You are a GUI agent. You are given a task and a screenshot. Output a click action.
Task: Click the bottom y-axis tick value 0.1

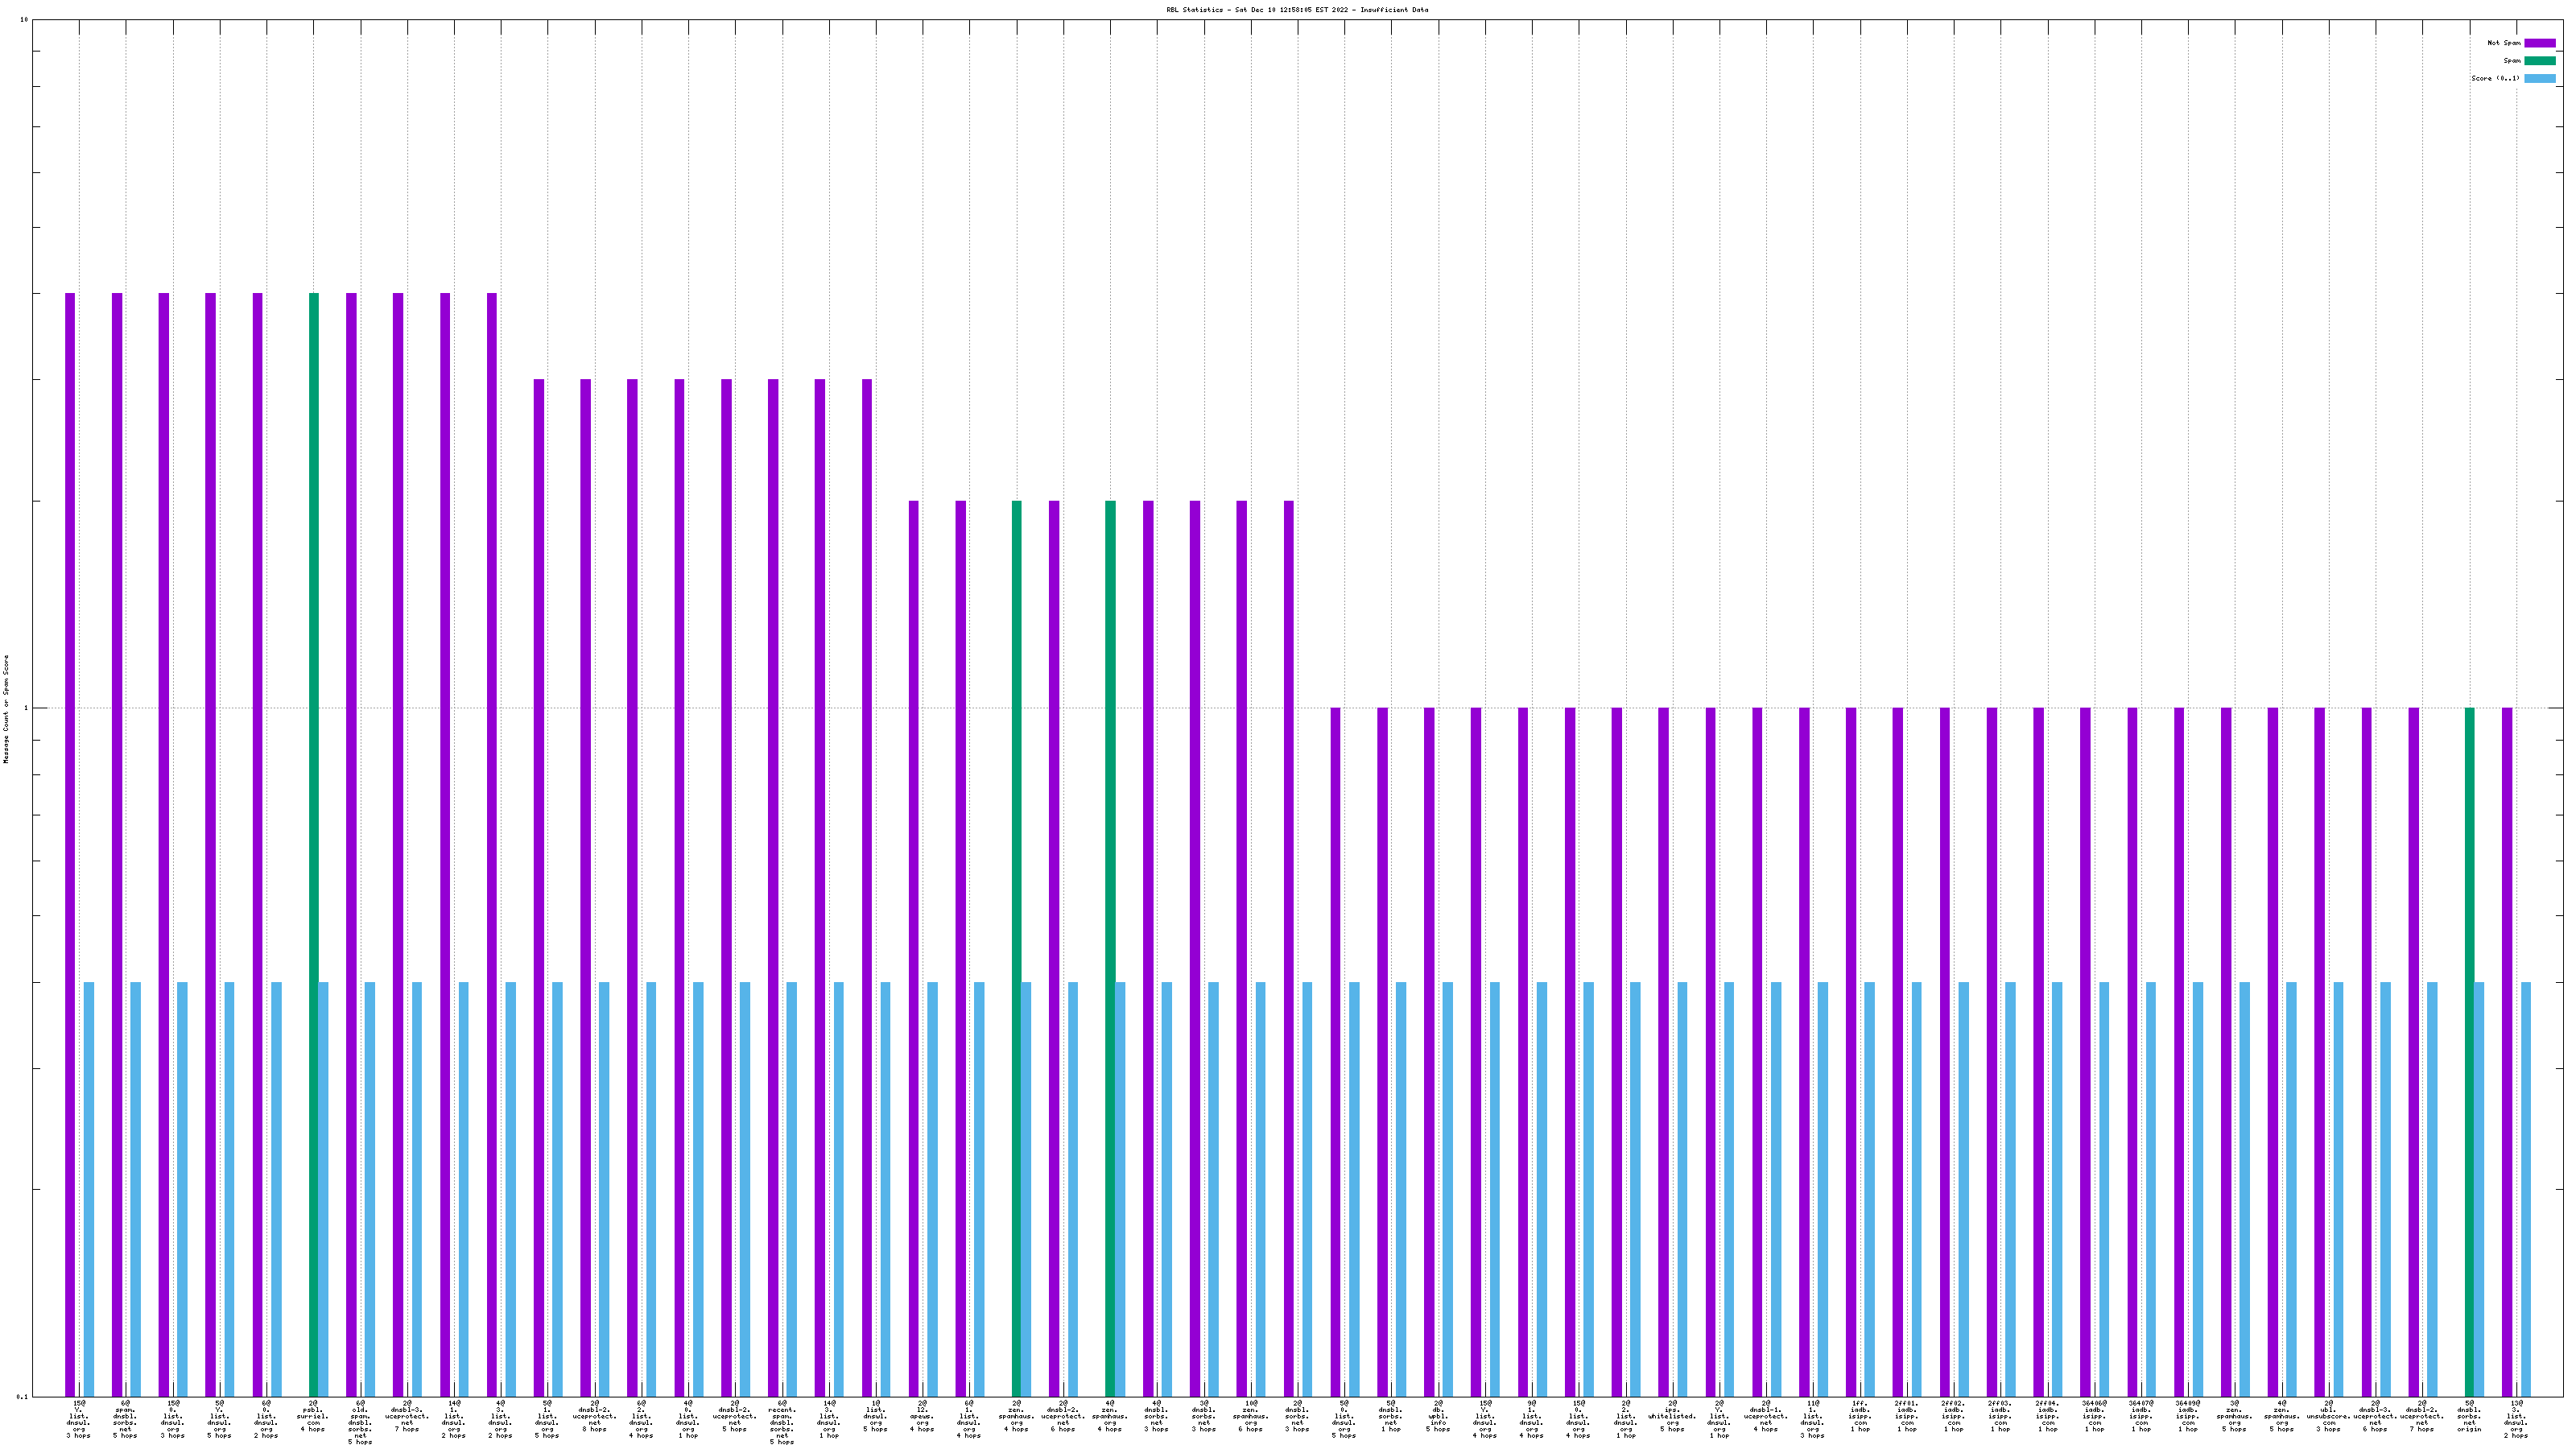tap(22, 1396)
